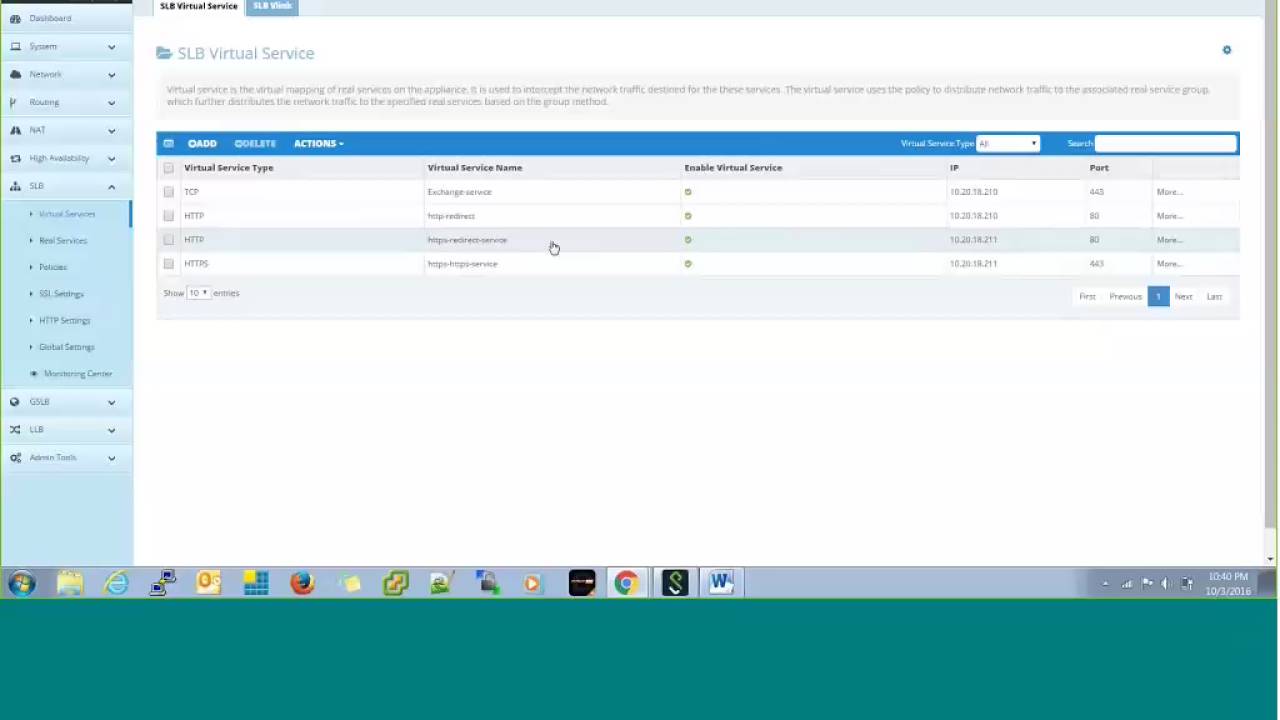Check the box for https-https-service row

[168, 264]
